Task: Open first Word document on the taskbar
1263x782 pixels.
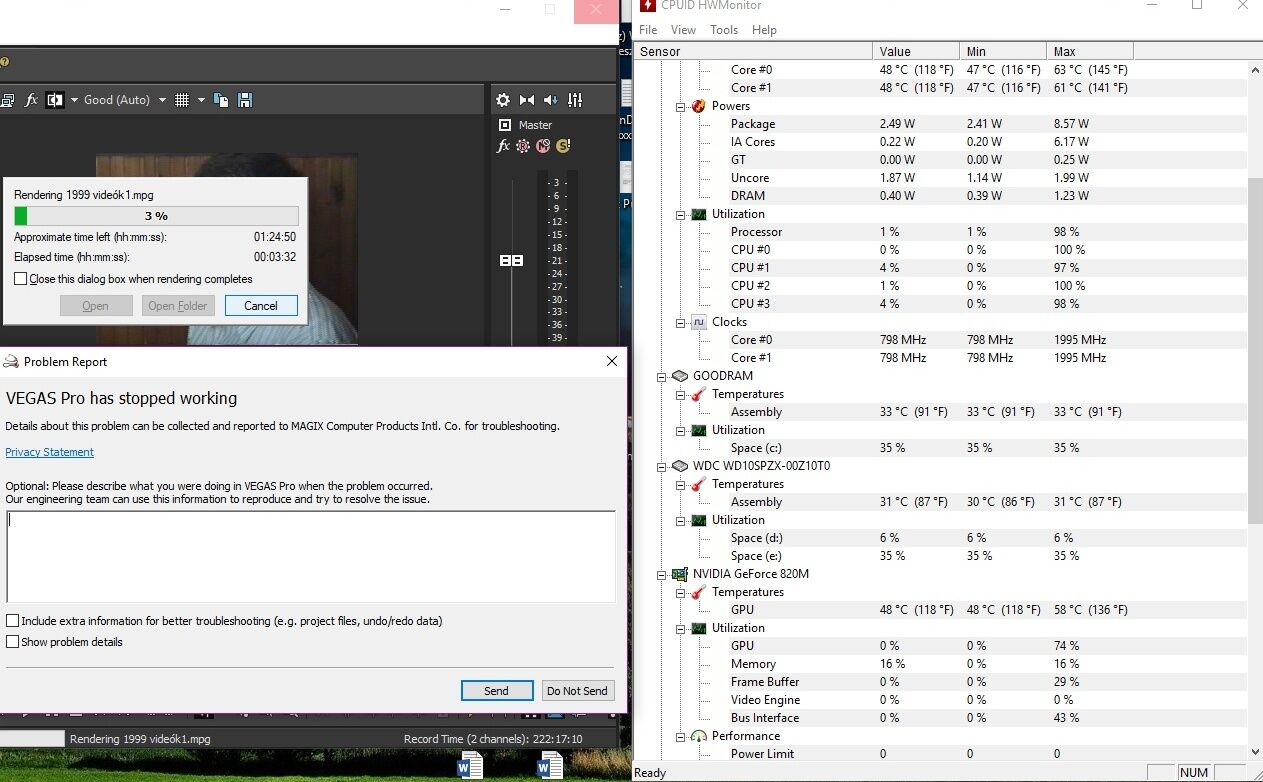Action: [x=470, y=767]
